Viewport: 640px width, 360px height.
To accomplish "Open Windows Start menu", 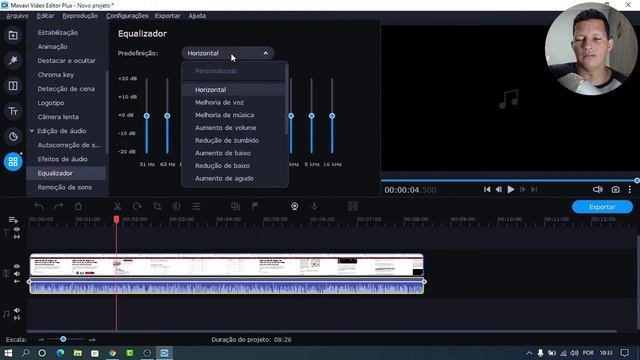I will click(8, 353).
